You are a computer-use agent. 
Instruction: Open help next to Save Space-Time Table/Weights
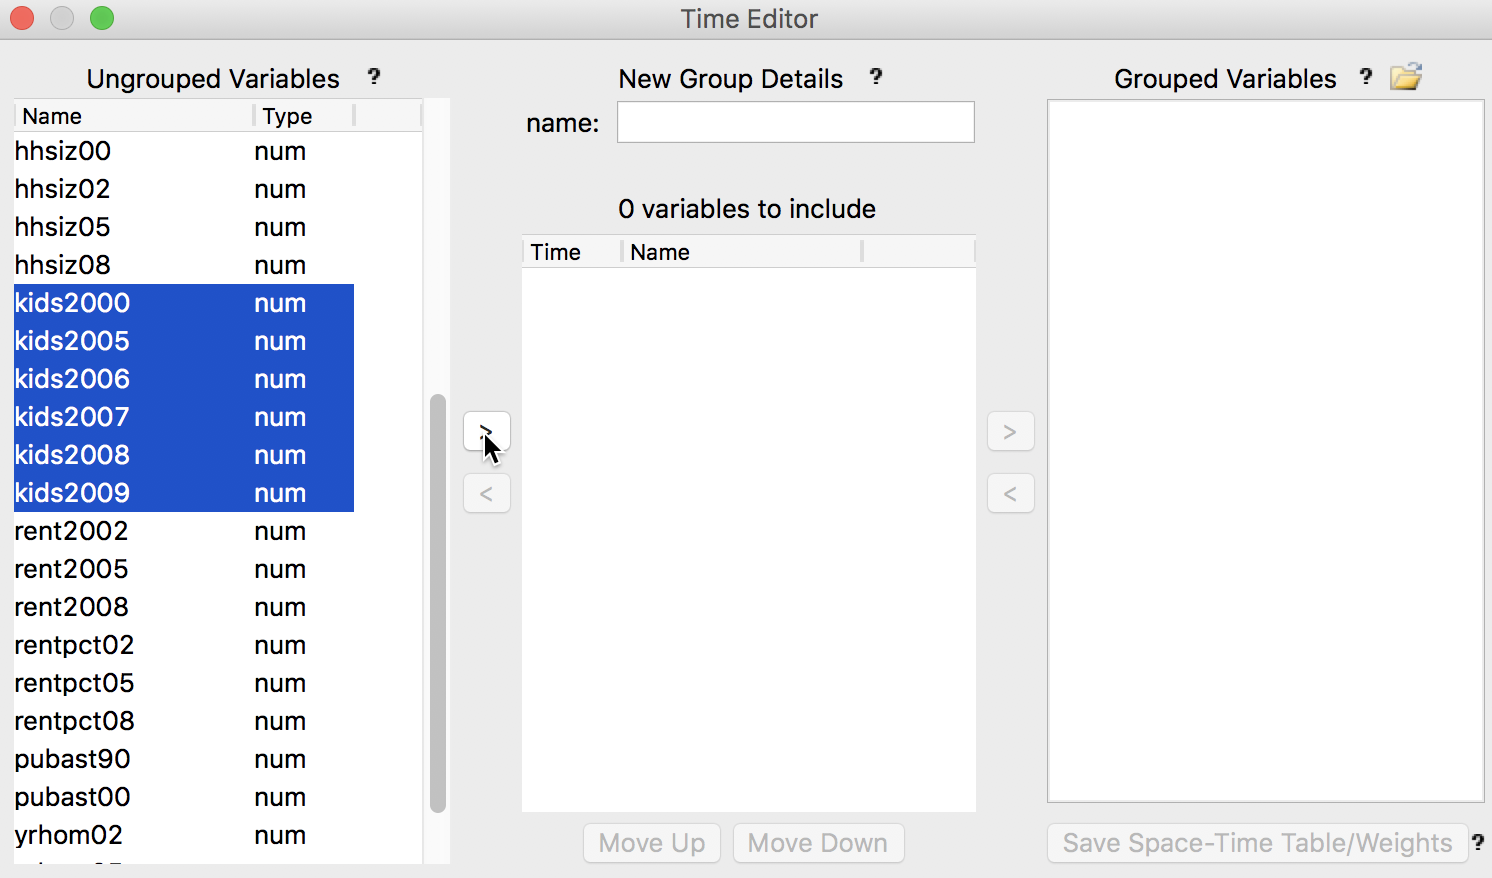point(1478,843)
